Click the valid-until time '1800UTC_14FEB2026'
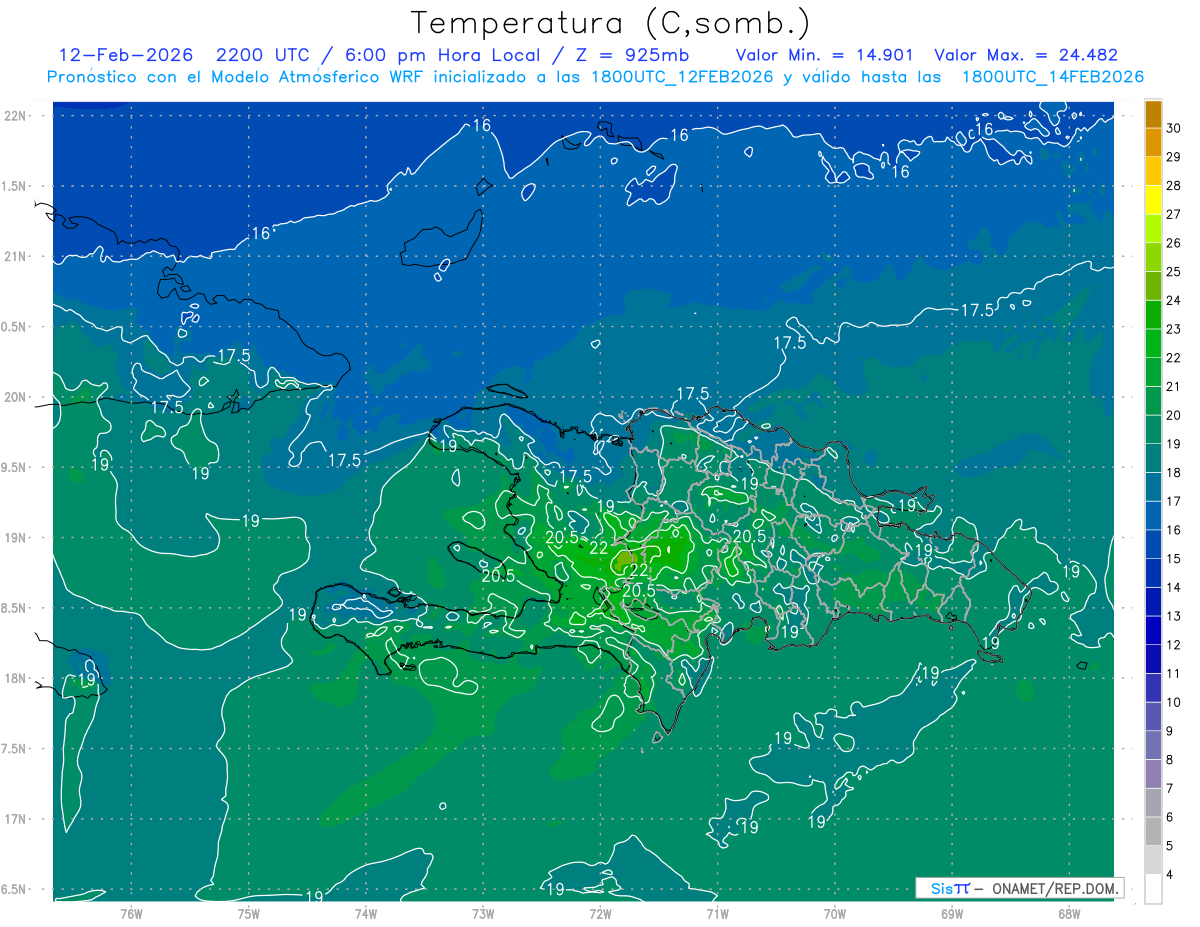Viewport: 1200px width, 927px height. (x=1053, y=77)
